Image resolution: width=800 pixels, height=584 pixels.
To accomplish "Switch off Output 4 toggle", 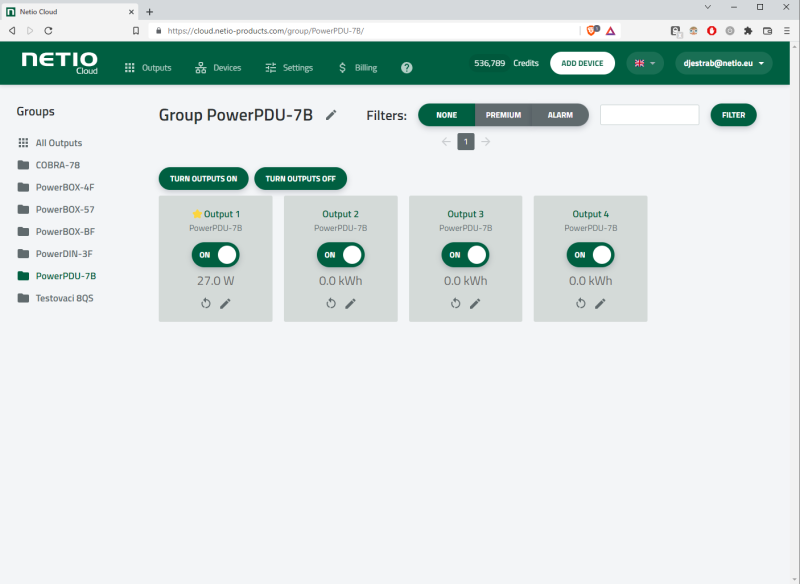I will tap(591, 255).
